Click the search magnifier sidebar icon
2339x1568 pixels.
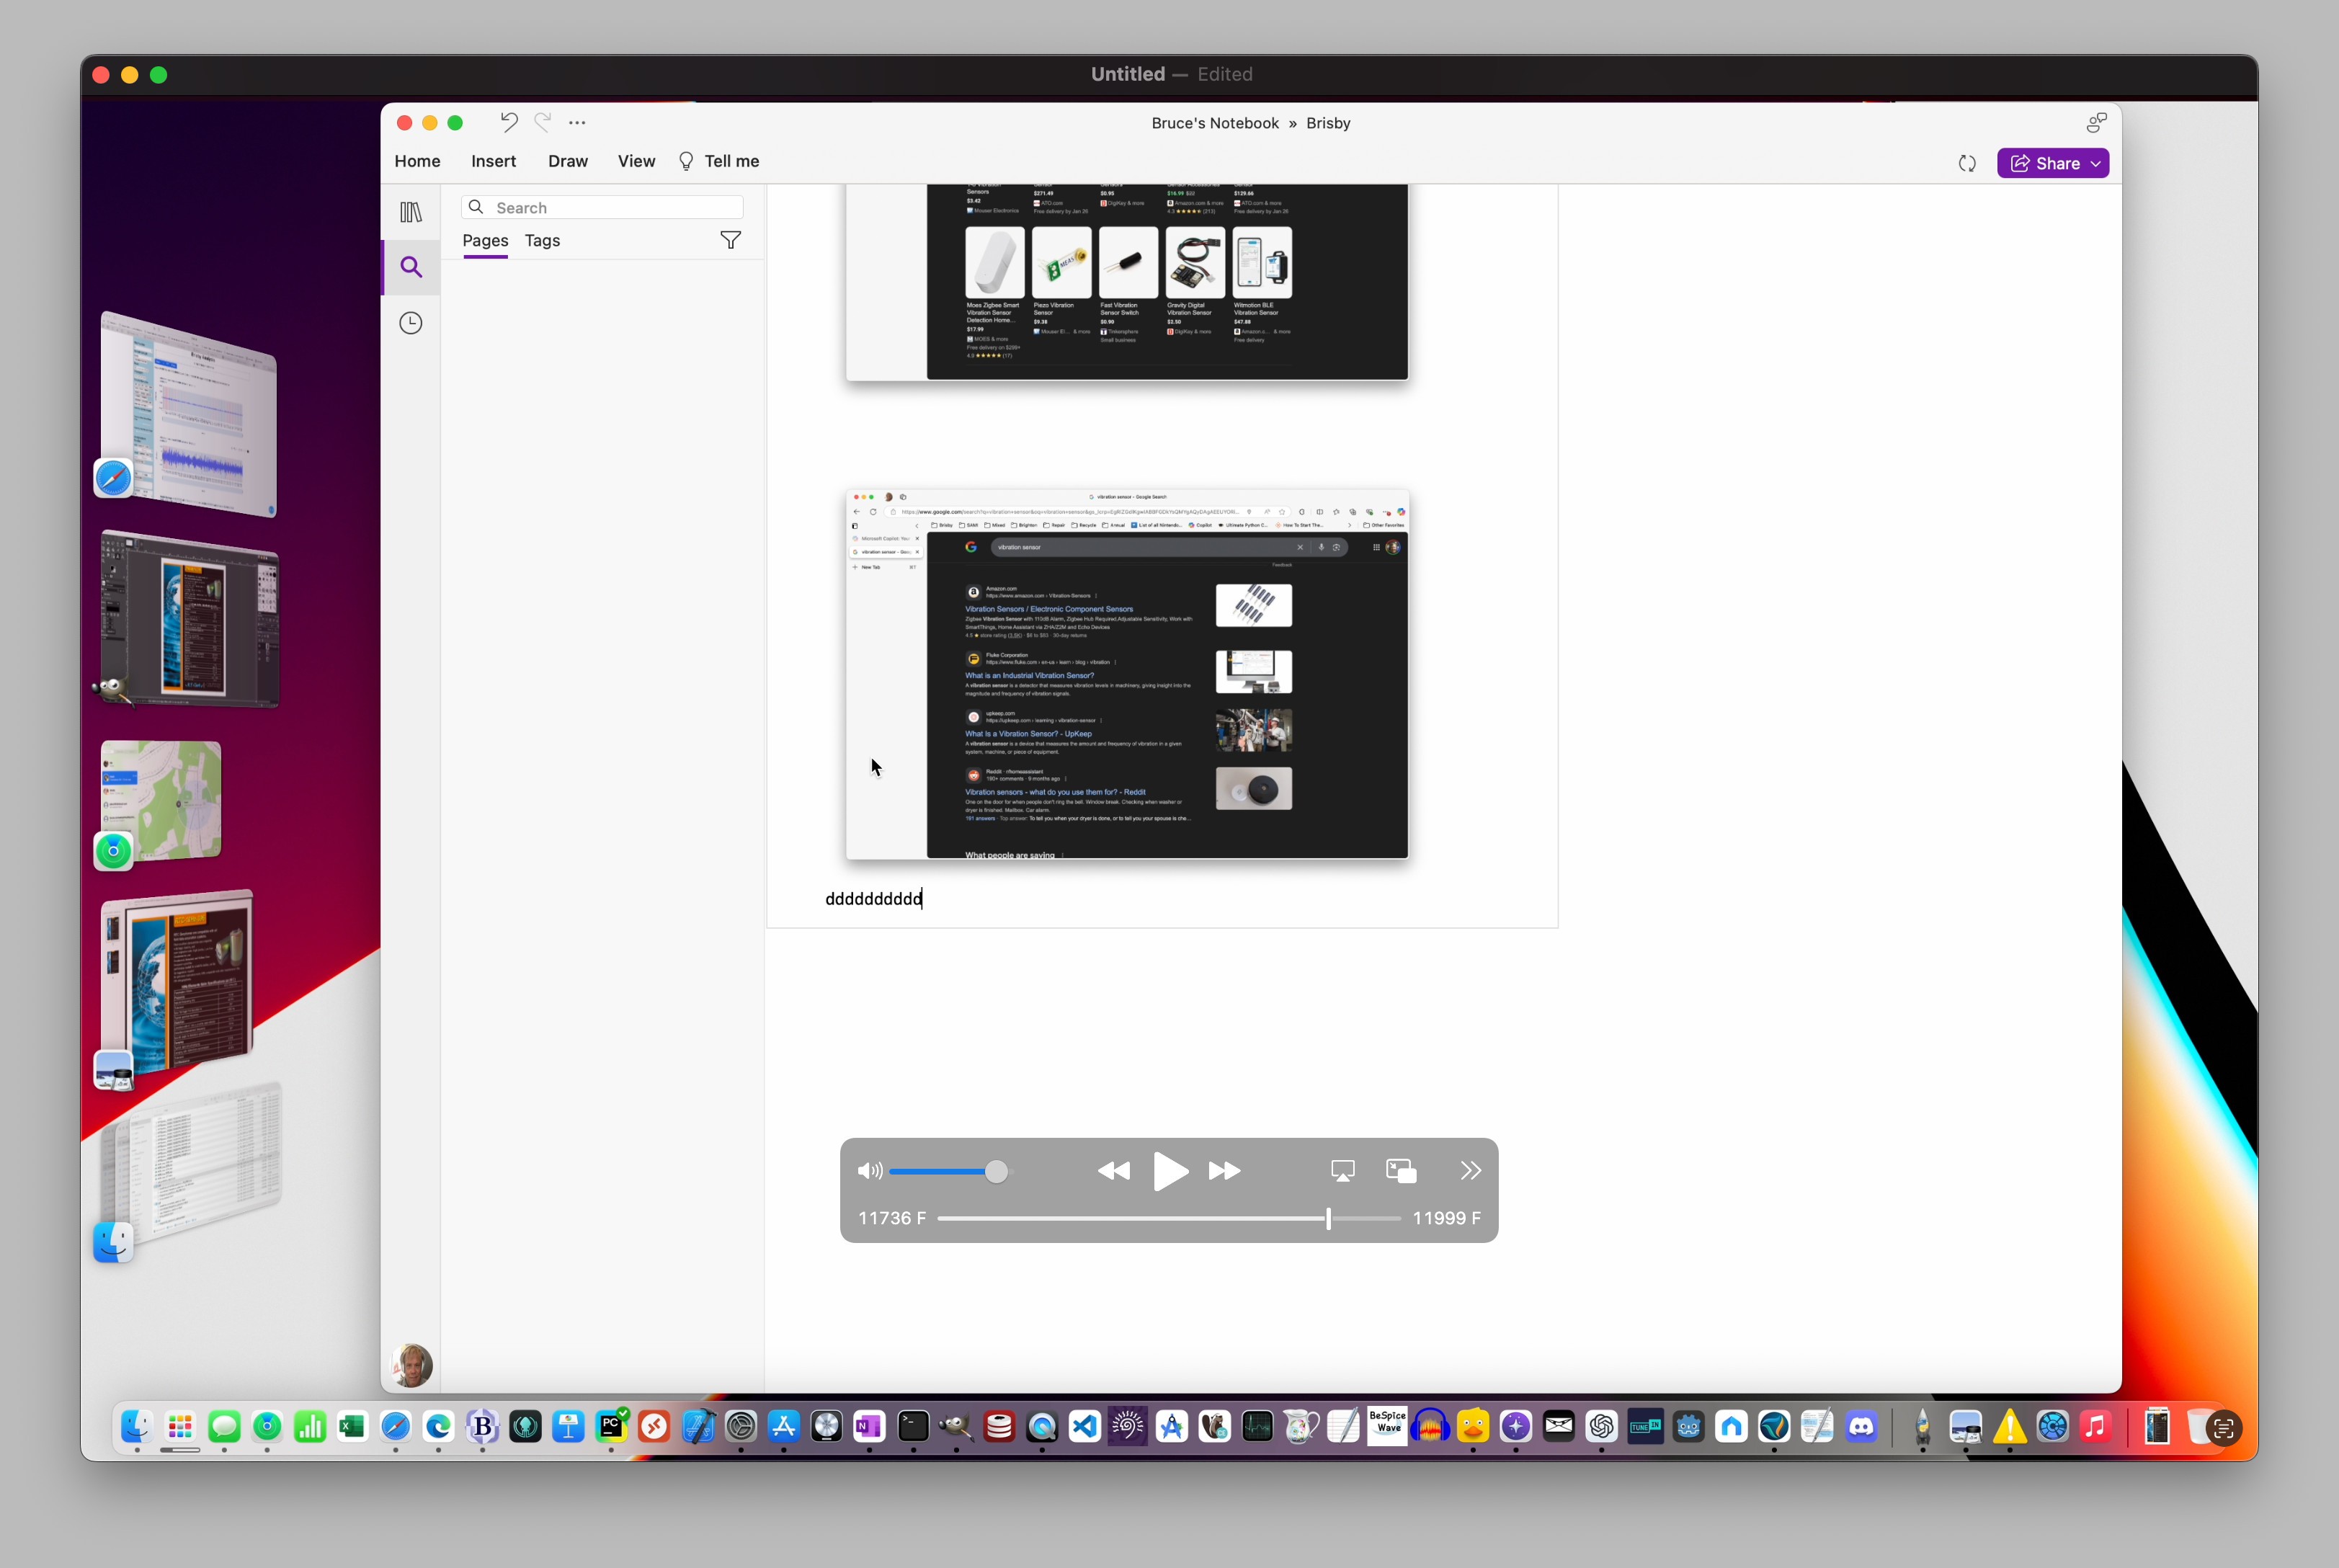pyautogui.click(x=410, y=267)
